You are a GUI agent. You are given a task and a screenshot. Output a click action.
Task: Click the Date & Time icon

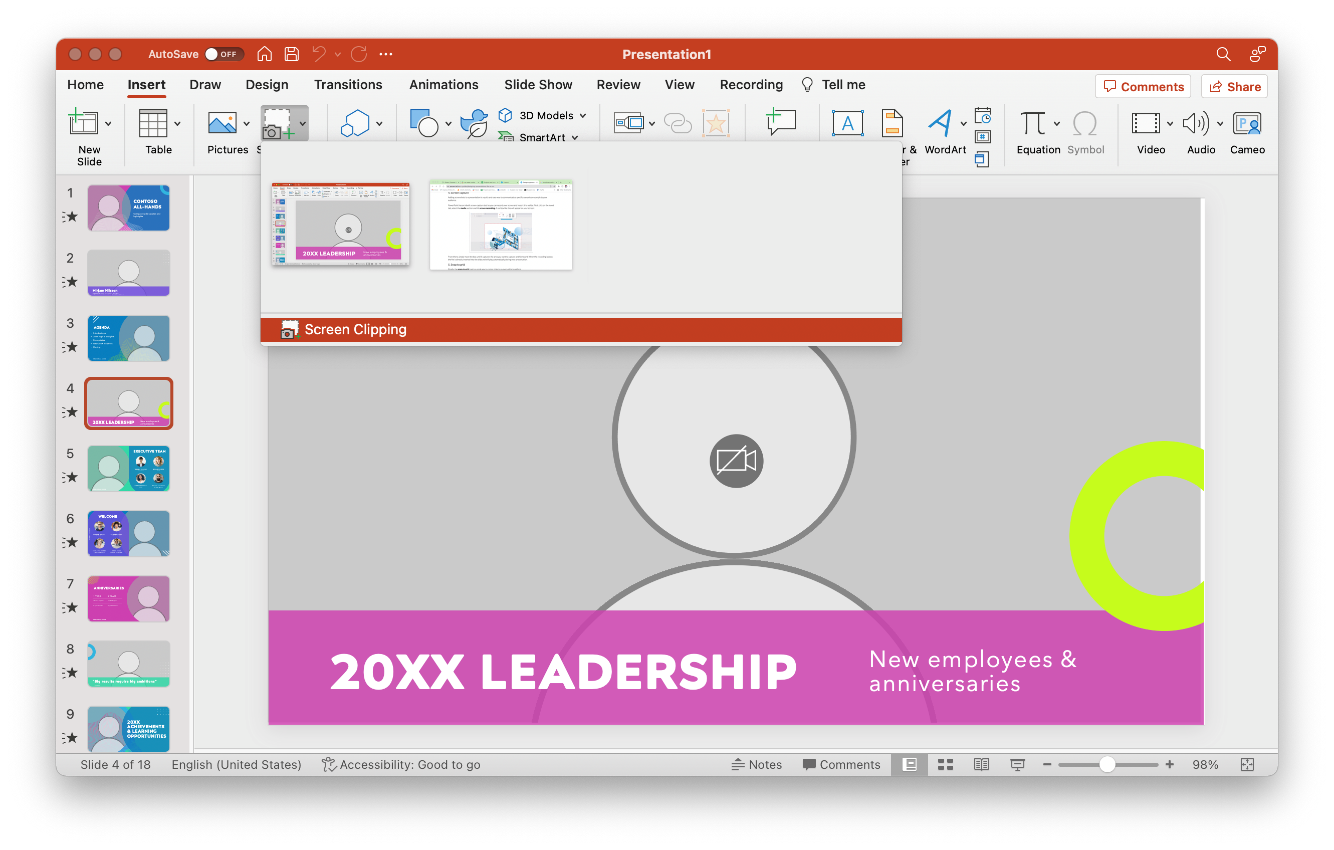point(983,115)
